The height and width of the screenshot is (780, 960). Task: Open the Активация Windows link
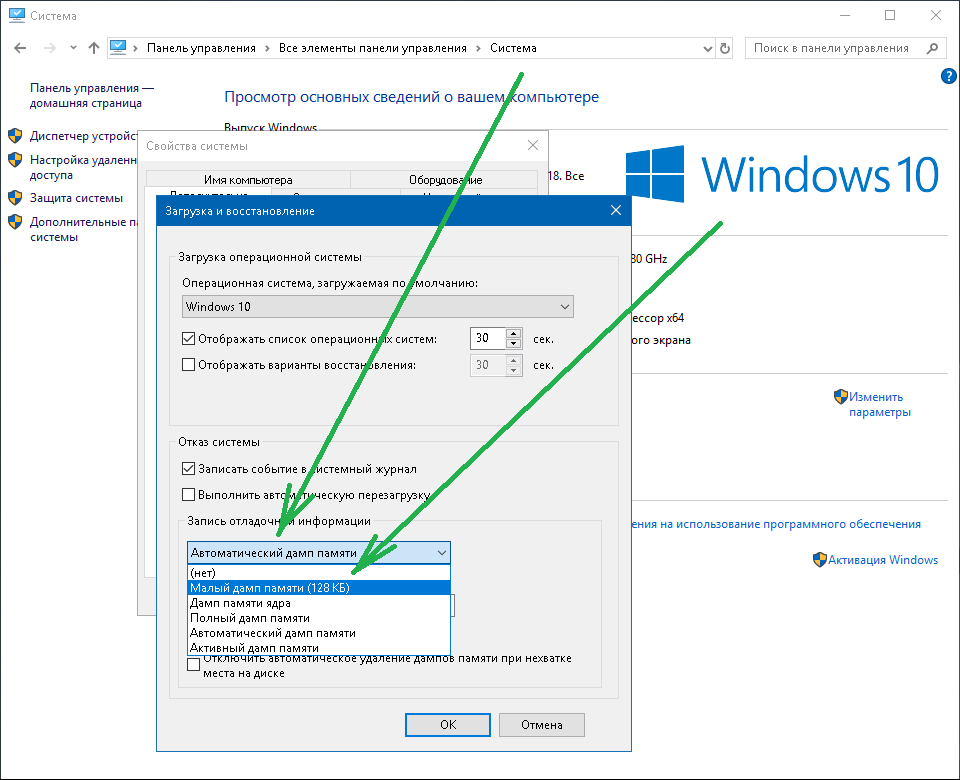[883, 560]
